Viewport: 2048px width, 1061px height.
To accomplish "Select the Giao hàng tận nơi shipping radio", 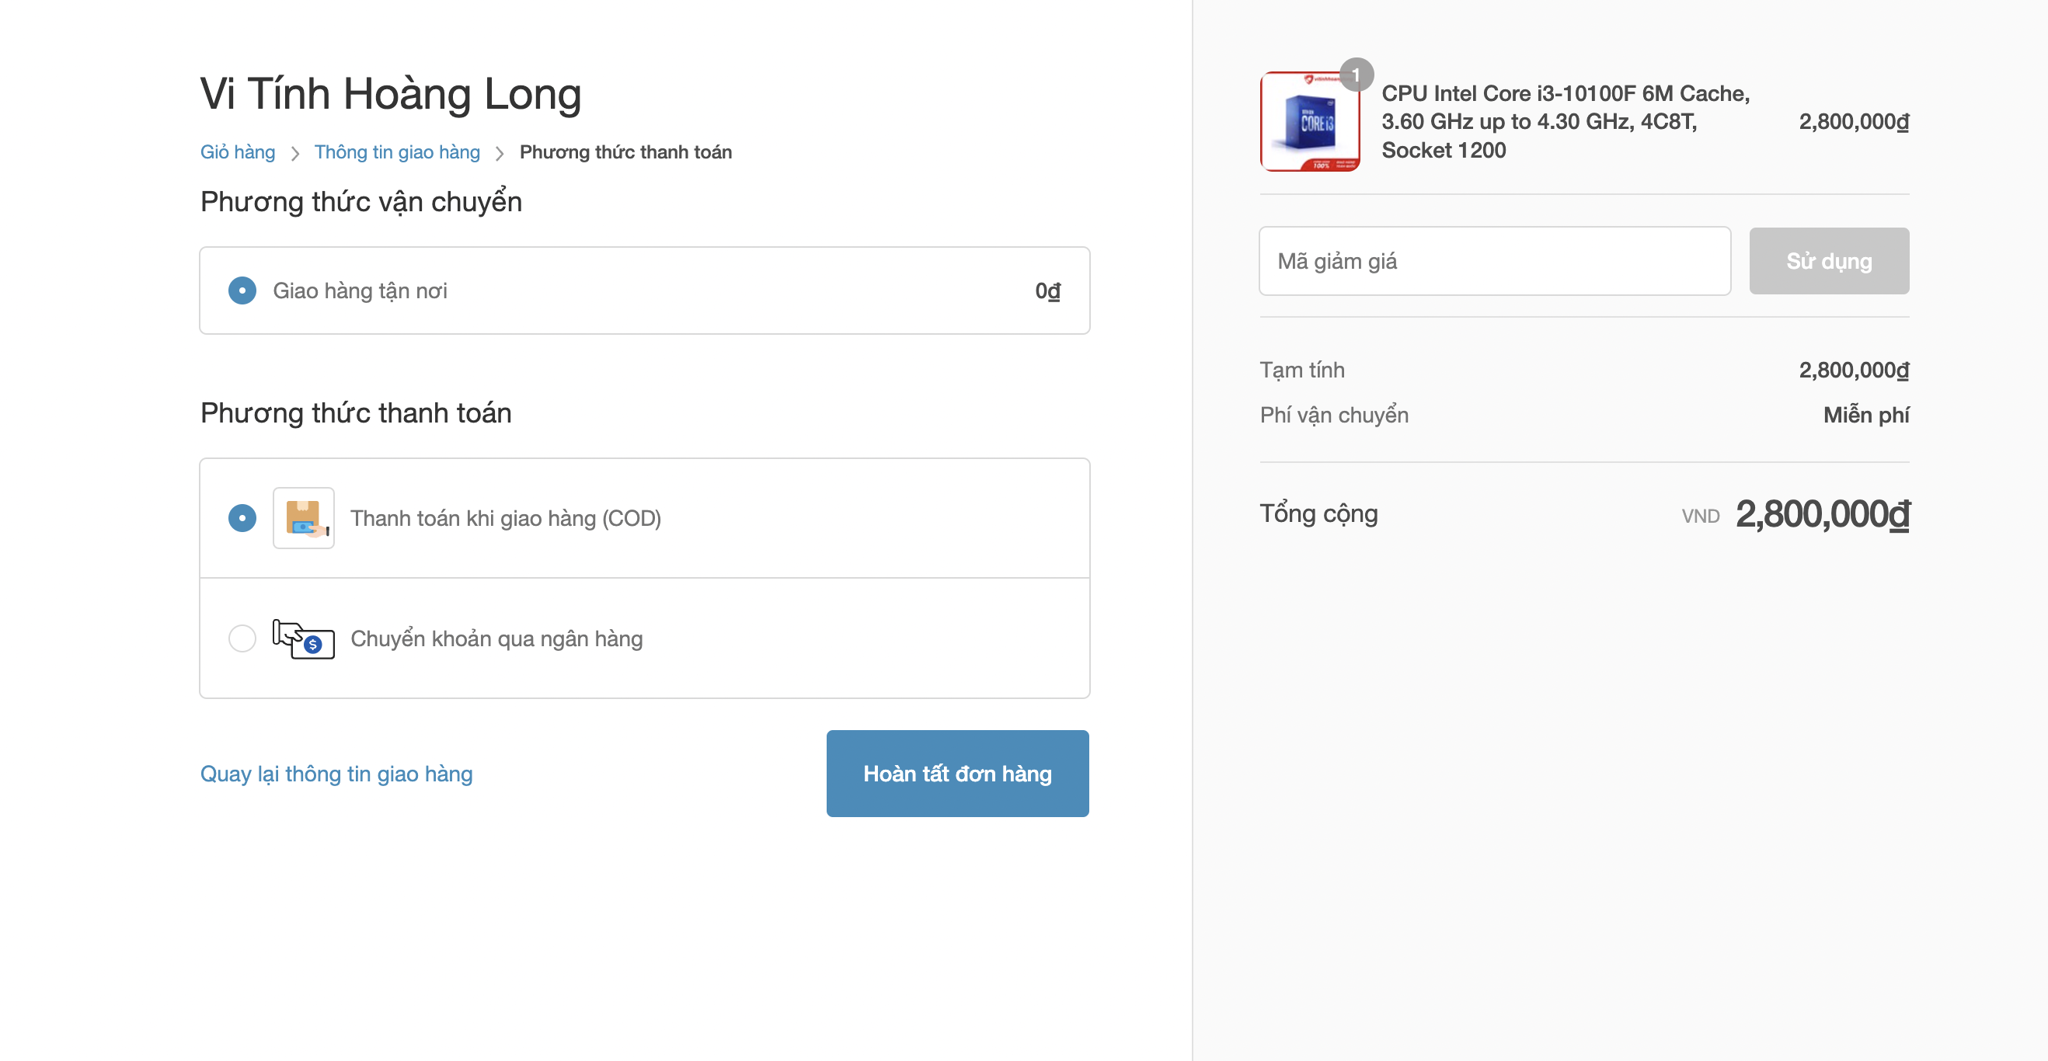I will point(242,291).
